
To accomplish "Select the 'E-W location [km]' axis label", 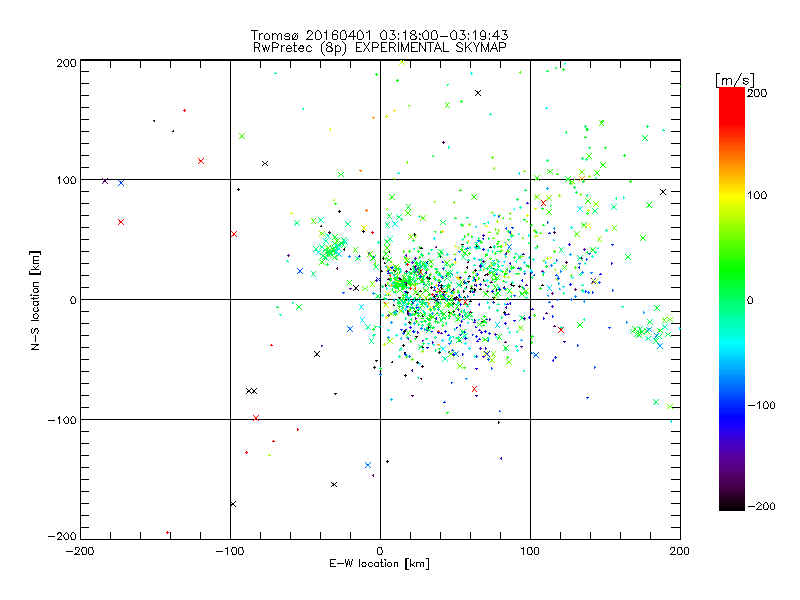I will point(379,563).
